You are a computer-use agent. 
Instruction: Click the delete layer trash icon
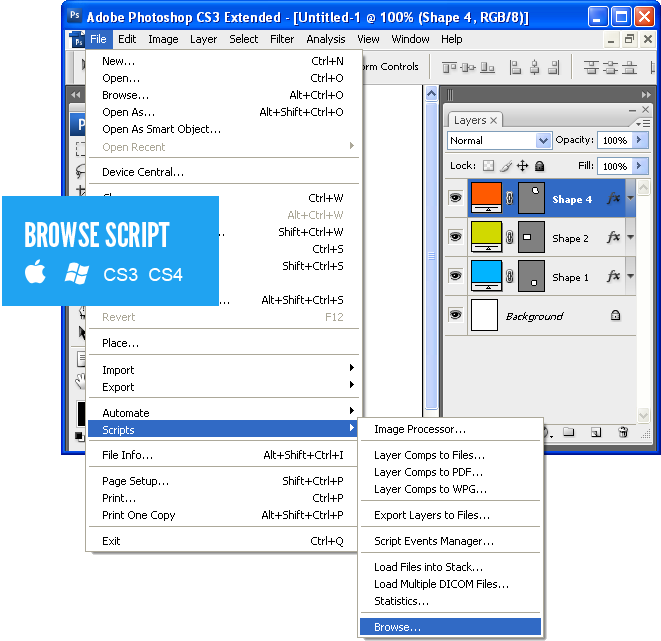click(623, 432)
